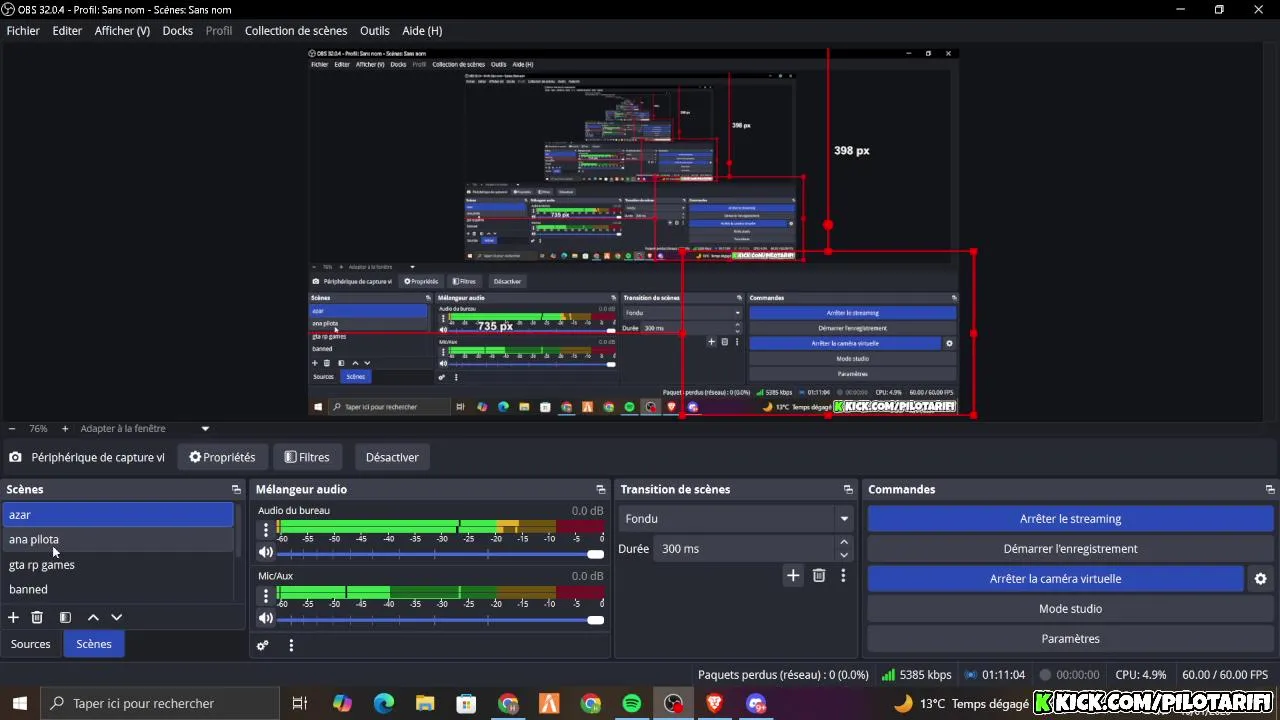This screenshot has width=1280, height=720.
Task: Remove transition with trash icon
Action: pyautogui.click(x=819, y=575)
